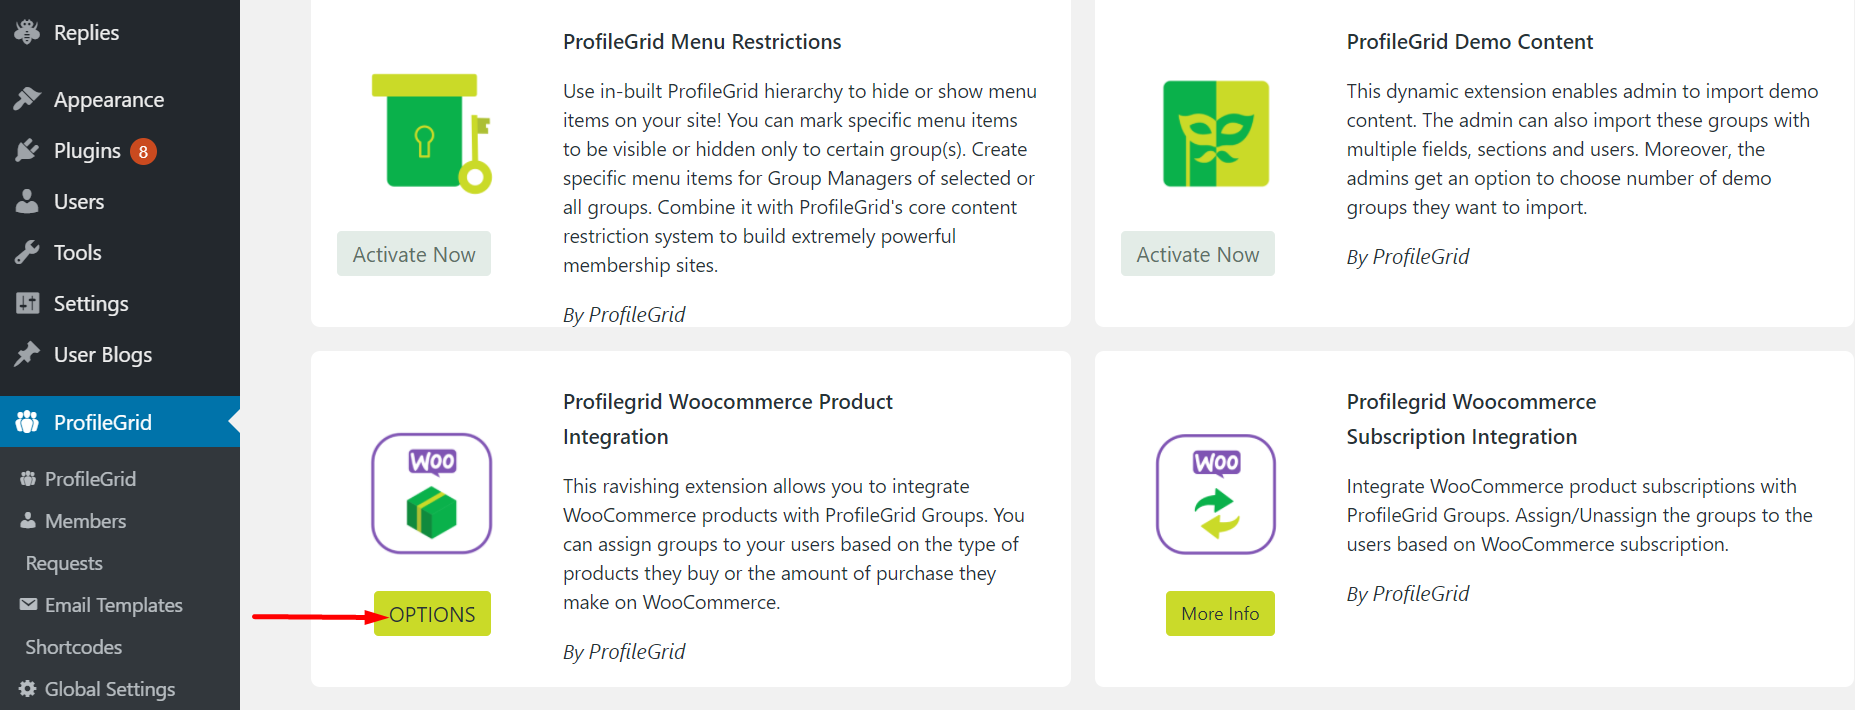
Task: Open Global Settings via the gear icon
Action: [30, 688]
